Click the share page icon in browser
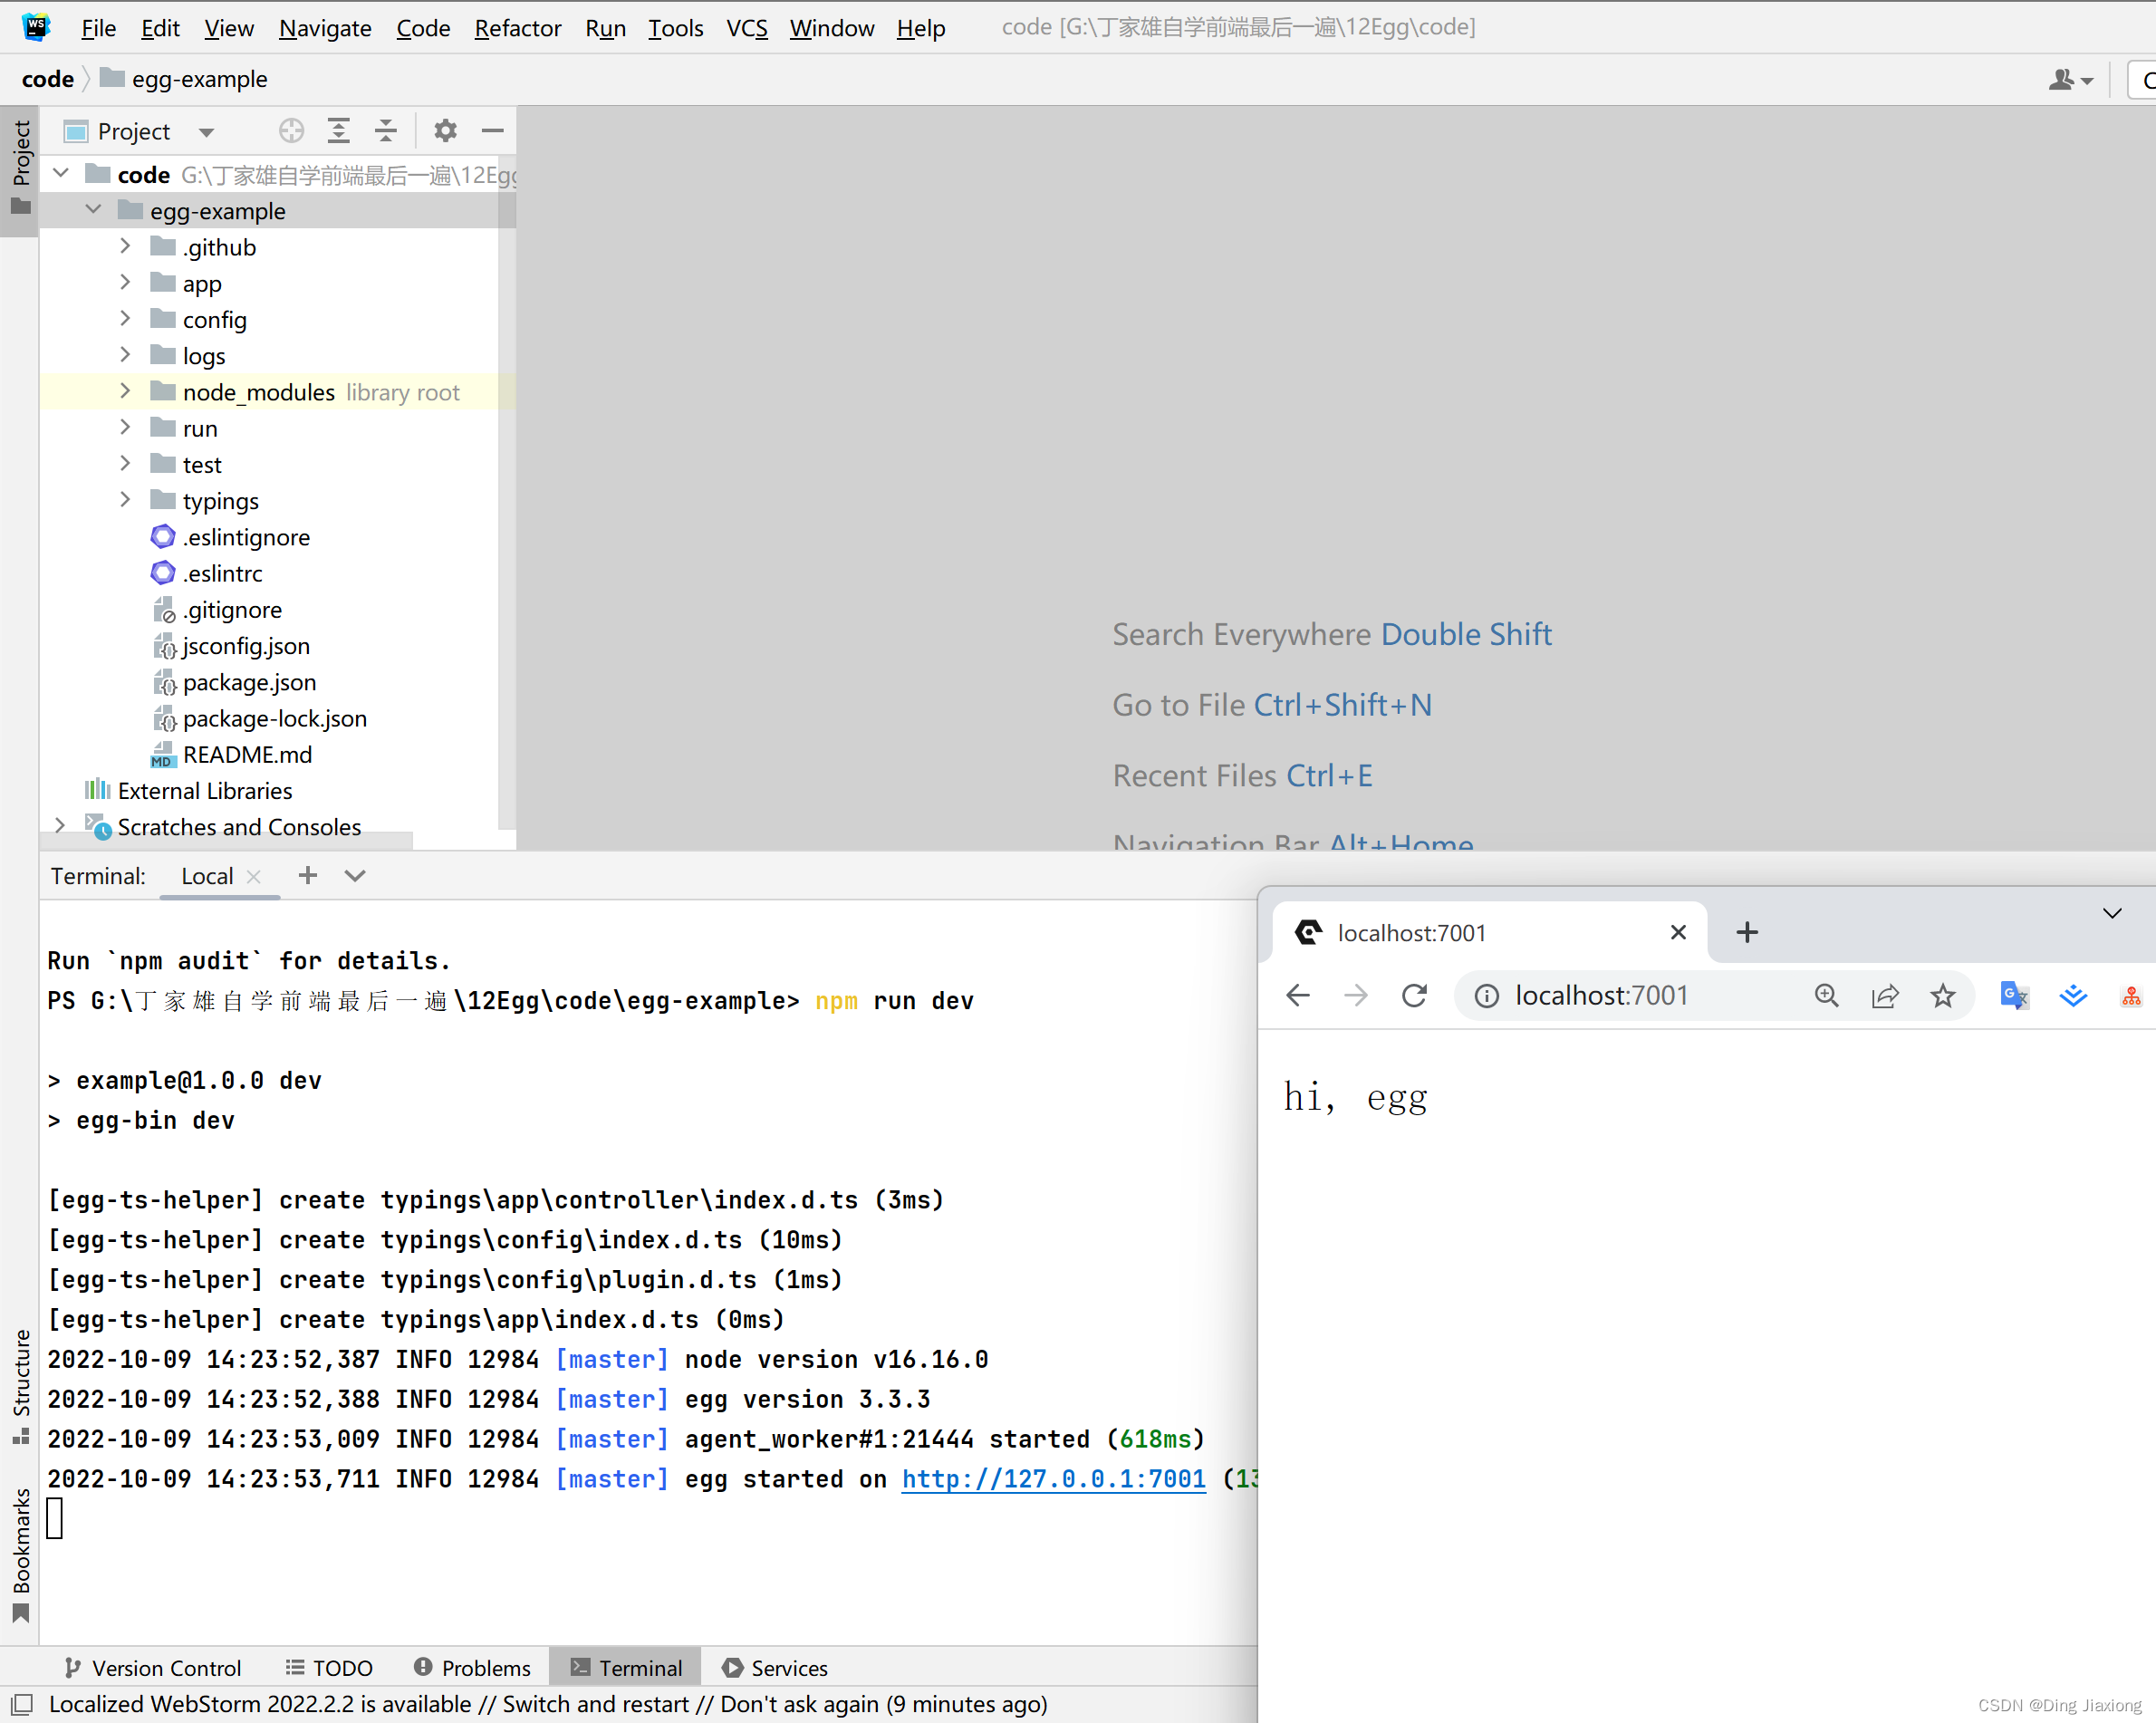This screenshot has height=1723, width=2156. point(1885,995)
